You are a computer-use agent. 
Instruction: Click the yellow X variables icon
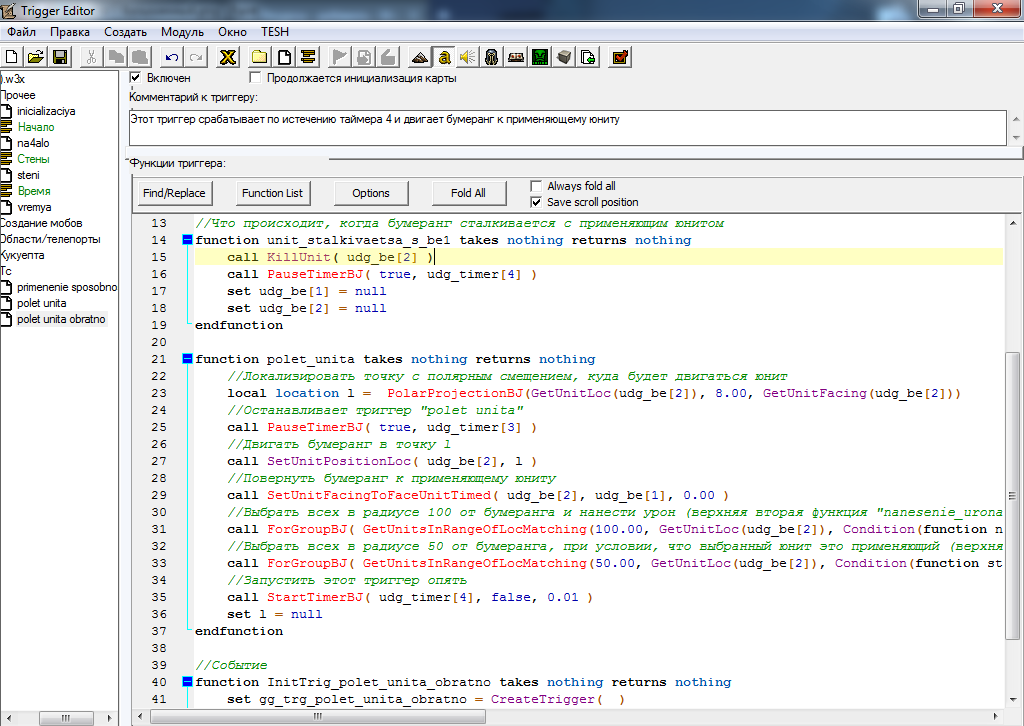point(228,56)
